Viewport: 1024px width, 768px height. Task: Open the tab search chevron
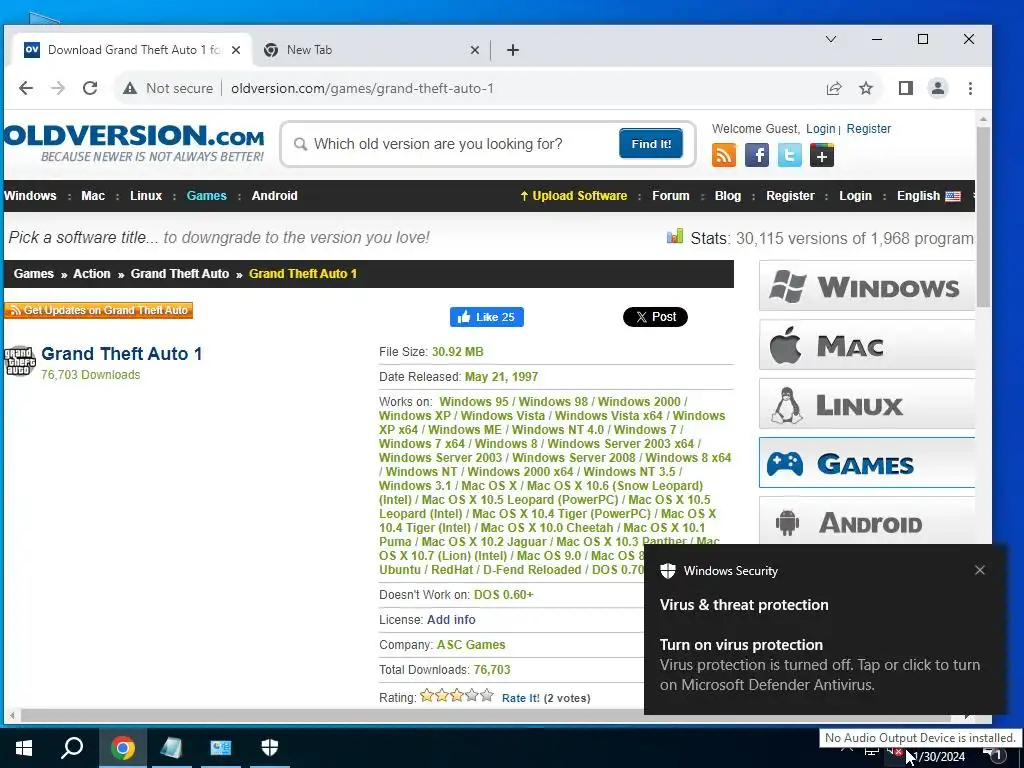click(x=831, y=39)
